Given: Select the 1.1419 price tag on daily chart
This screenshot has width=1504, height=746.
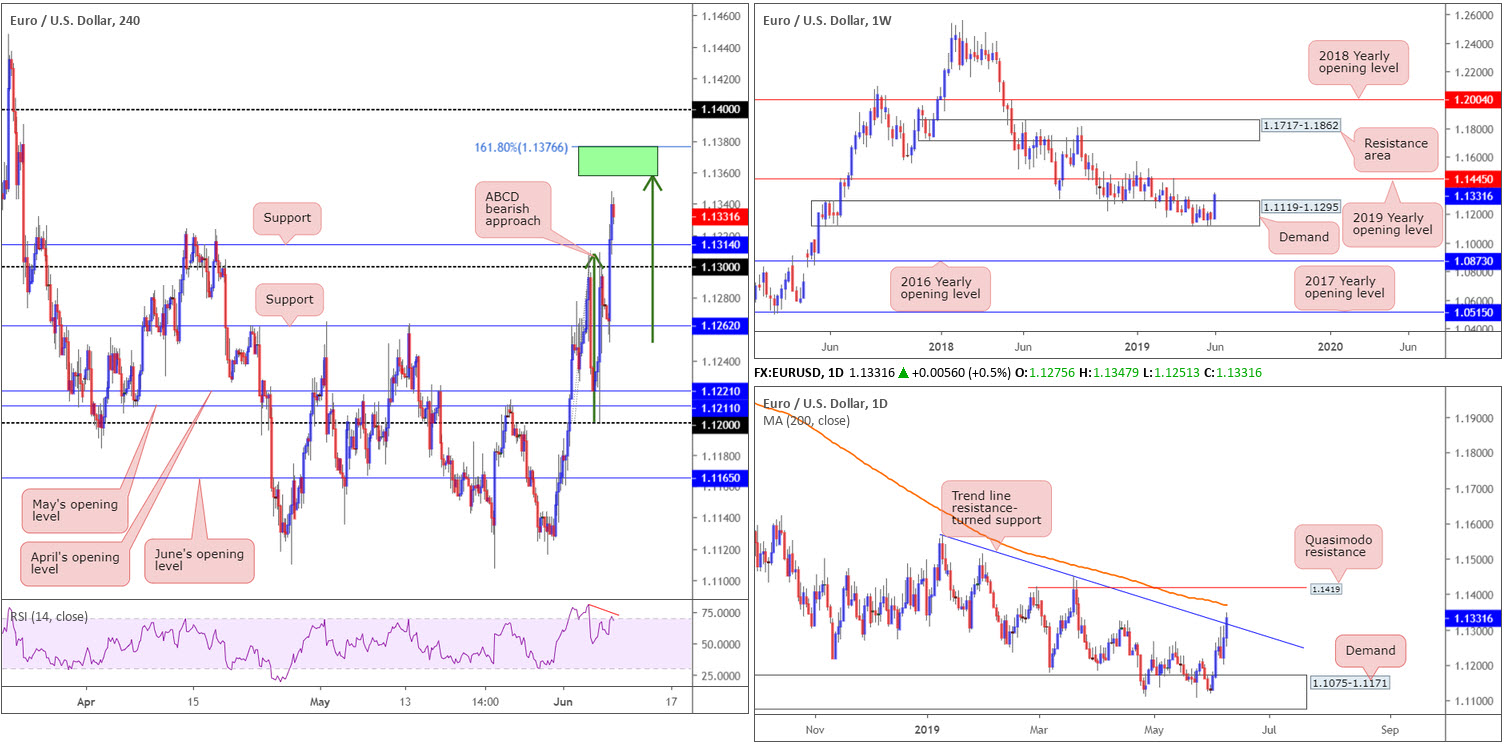Looking at the screenshot, I should 1325,589.
